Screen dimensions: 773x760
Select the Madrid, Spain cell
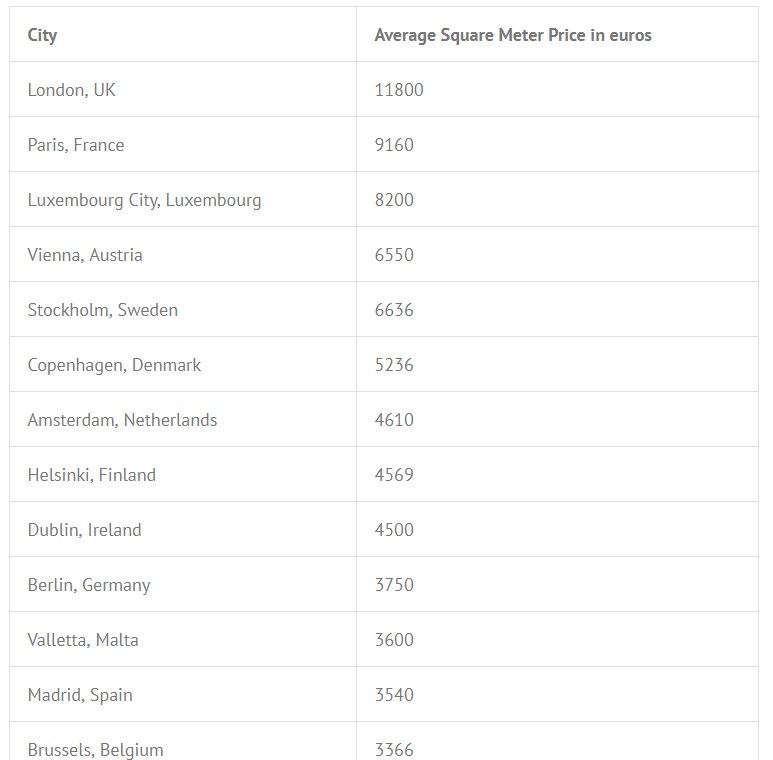pyautogui.click(x=80, y=695)
